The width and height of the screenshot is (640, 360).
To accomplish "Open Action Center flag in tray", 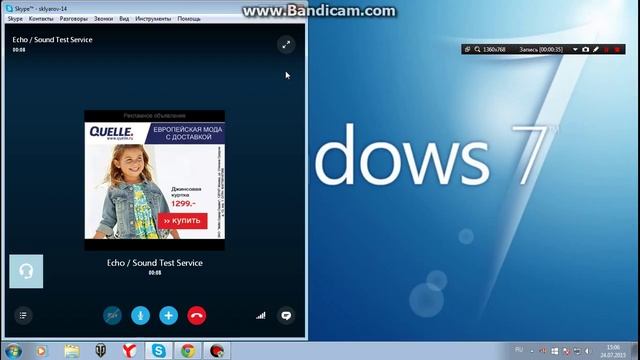I will pyautogui.click(x=566, y=351).
